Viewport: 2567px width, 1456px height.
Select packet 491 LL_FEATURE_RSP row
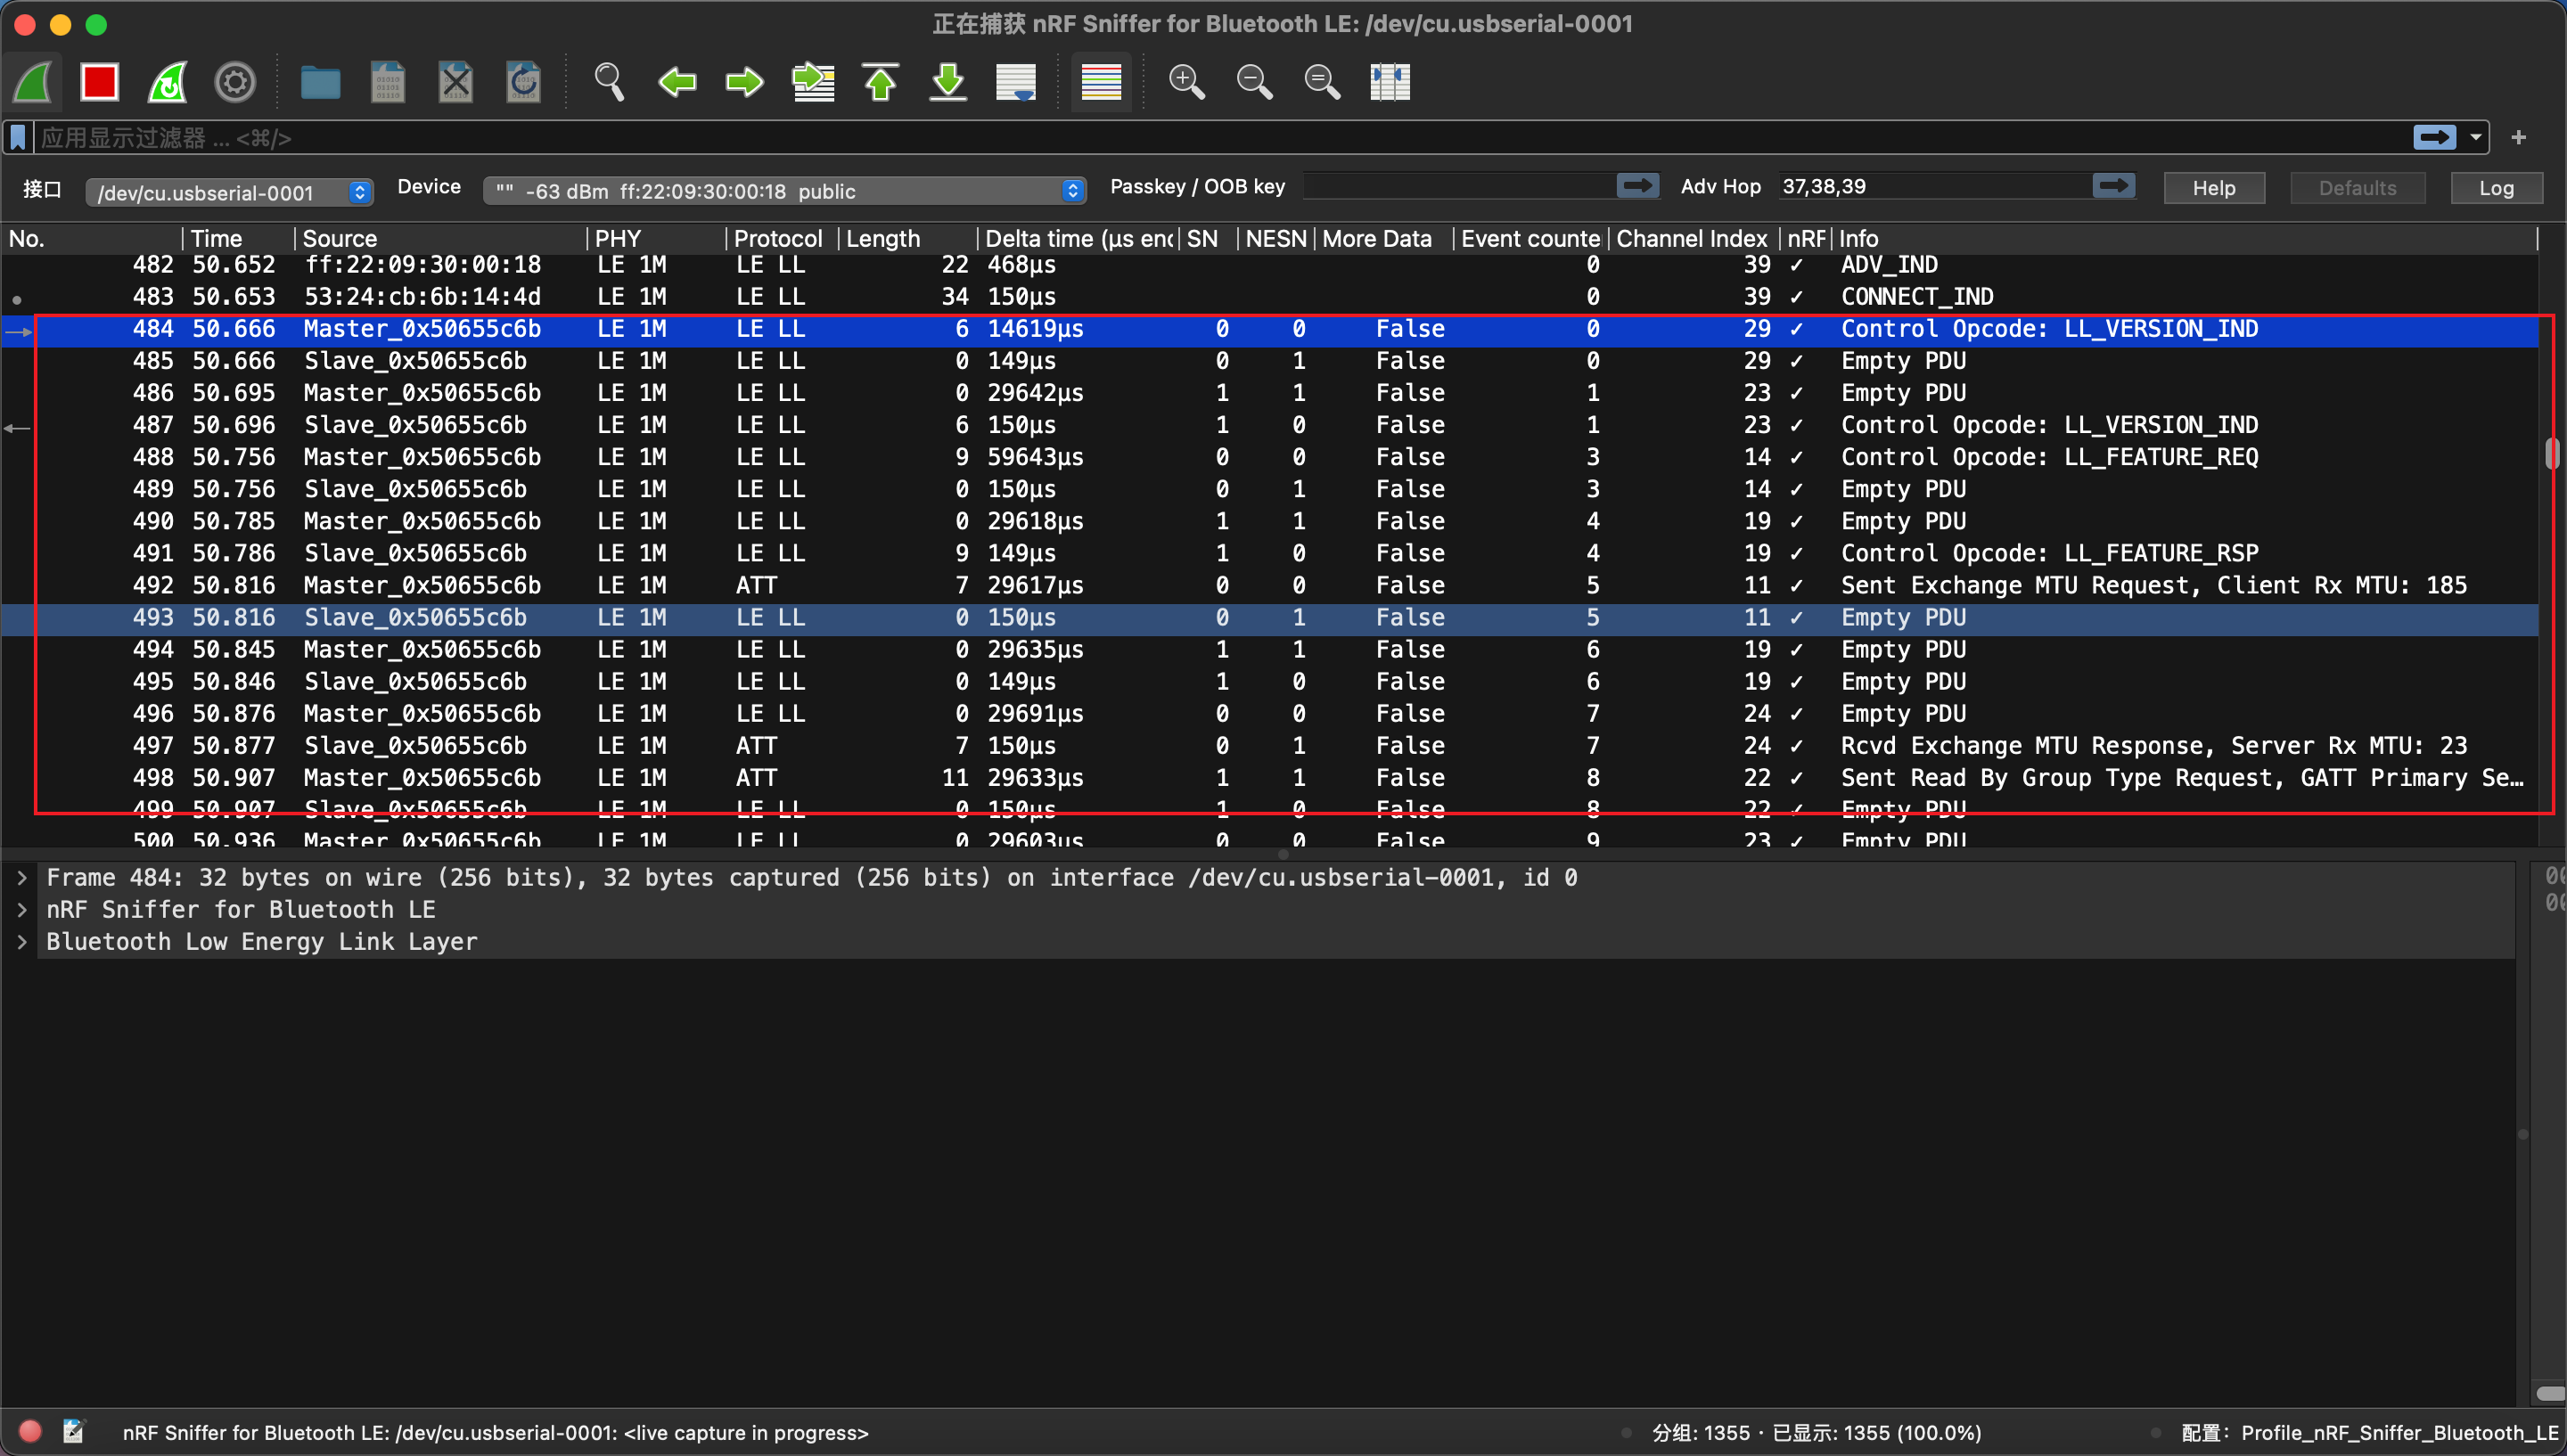tap(1270, 553)
